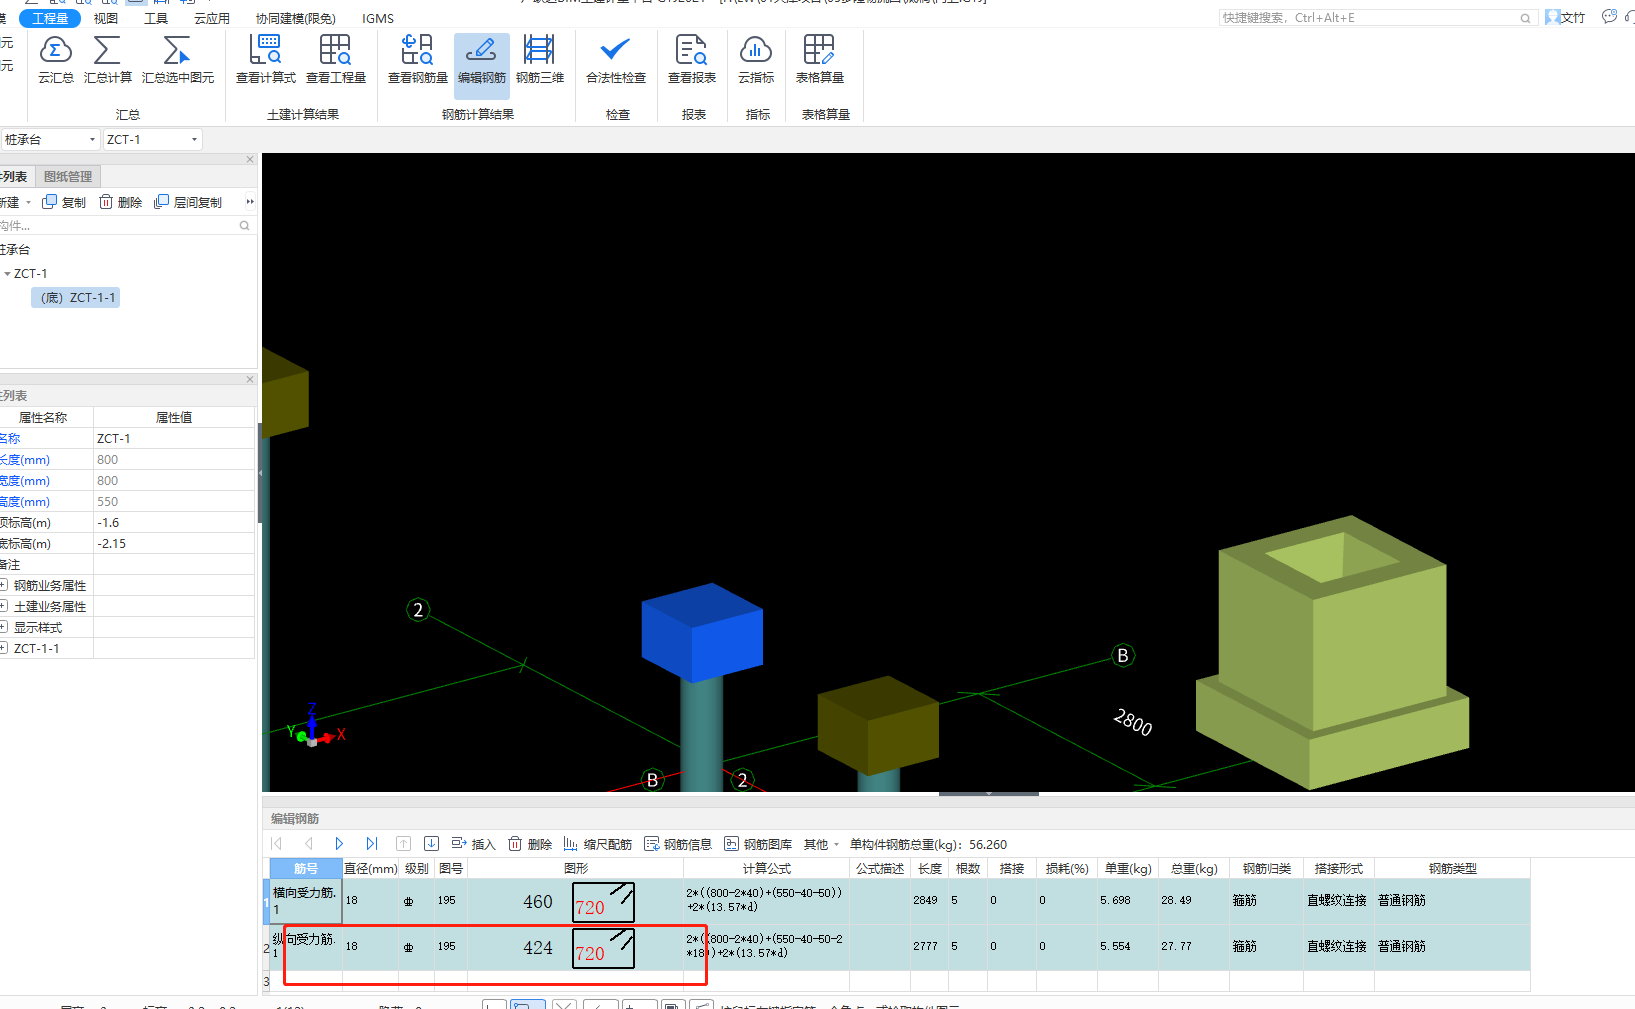Click the 复制 copy button in component list

click(64, 202)
